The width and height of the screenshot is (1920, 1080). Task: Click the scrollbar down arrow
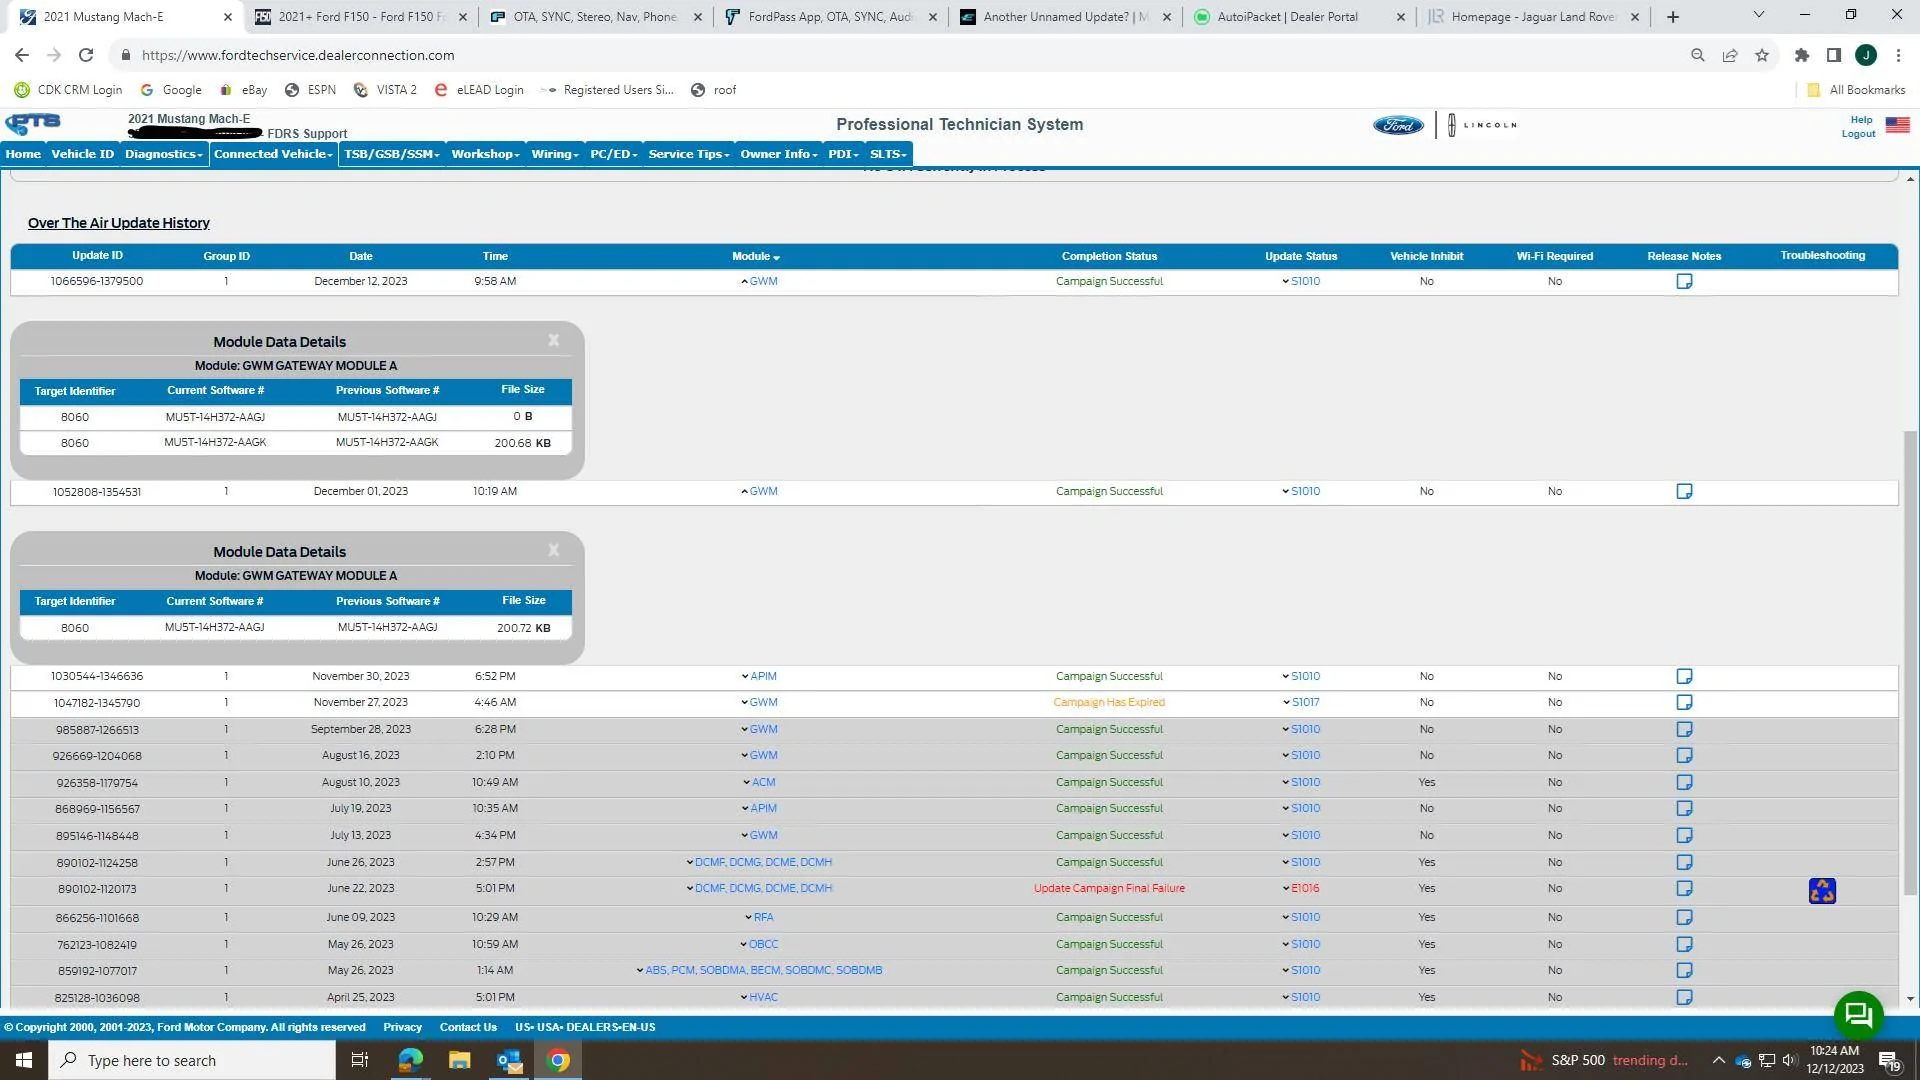coord(1910,998)
